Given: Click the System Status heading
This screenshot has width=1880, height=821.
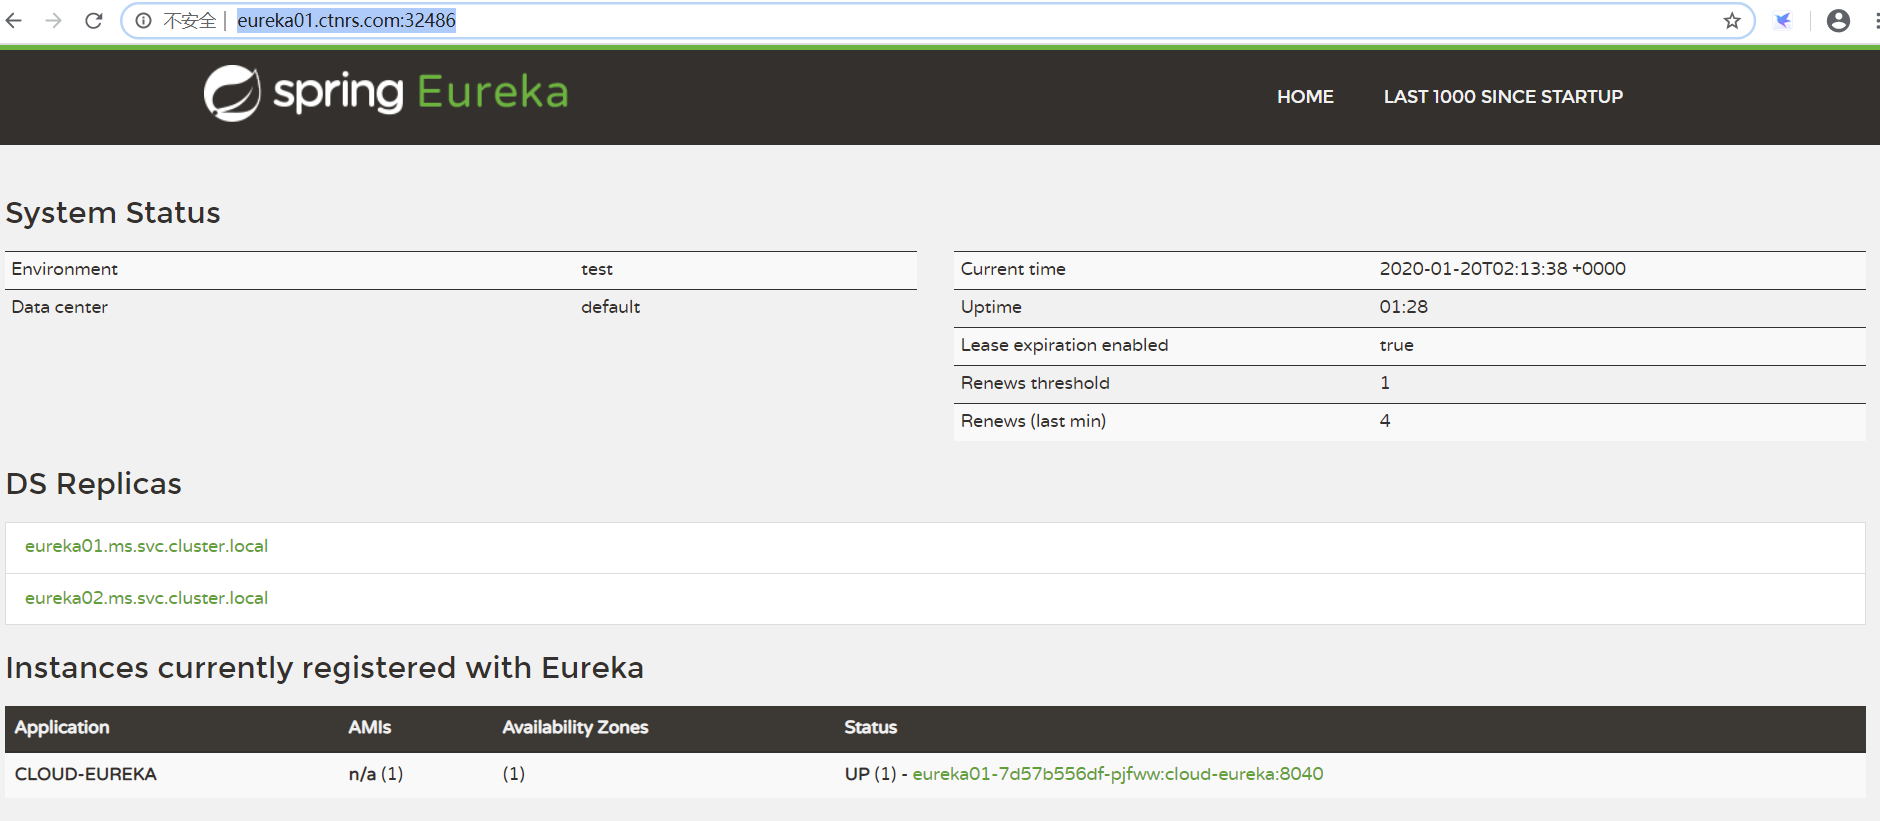Looking at the screenshot, I should (x=113, y=213).
